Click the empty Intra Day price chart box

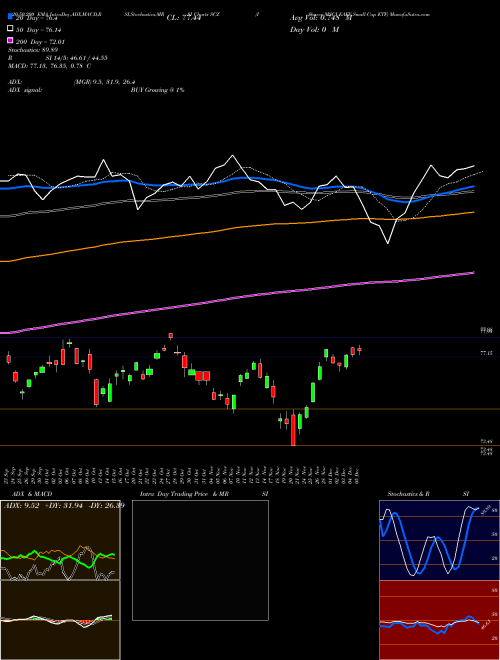tap(200, 560)
